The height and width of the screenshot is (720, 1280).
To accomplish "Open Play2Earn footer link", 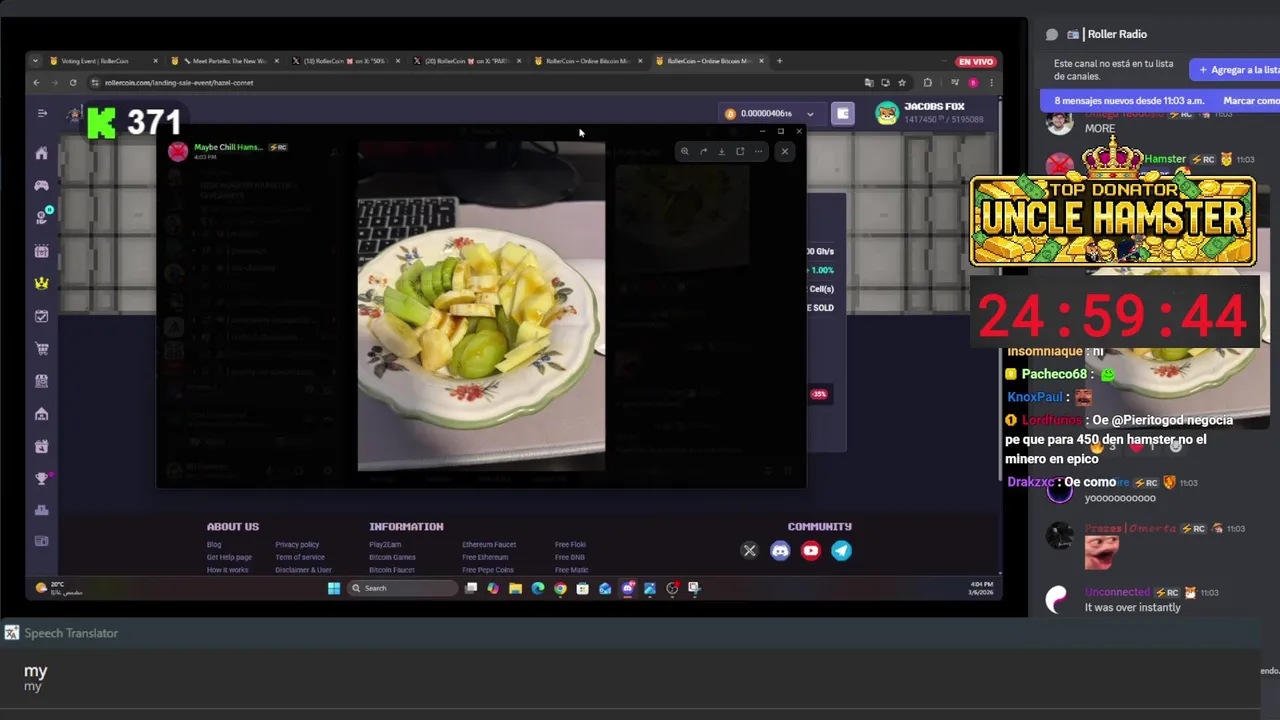I will click(385, 545).
